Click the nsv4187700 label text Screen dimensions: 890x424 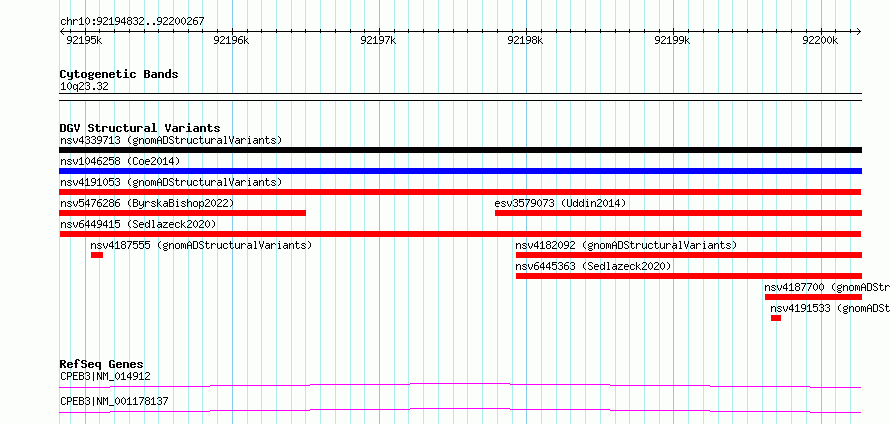tap(827, 287)
